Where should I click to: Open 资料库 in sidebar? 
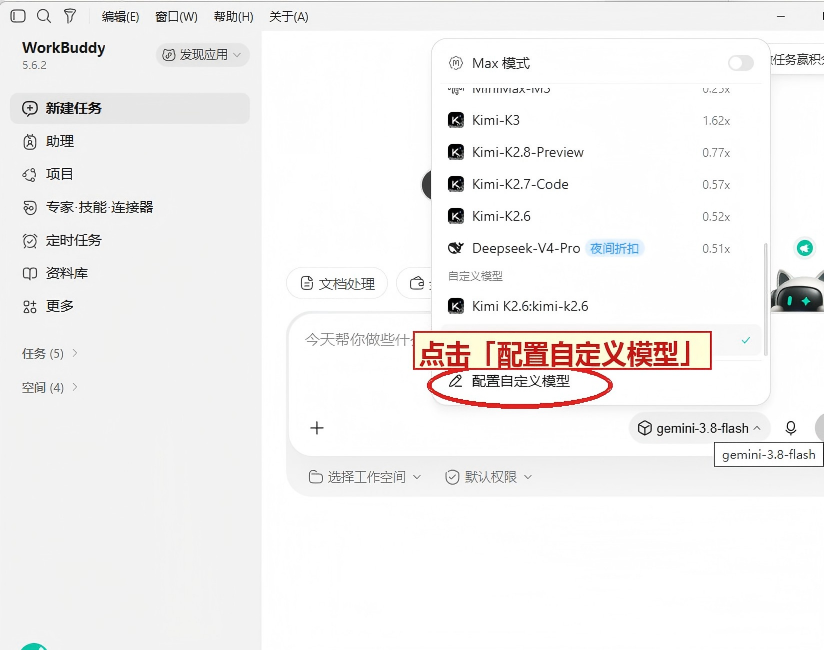(130, 273)
